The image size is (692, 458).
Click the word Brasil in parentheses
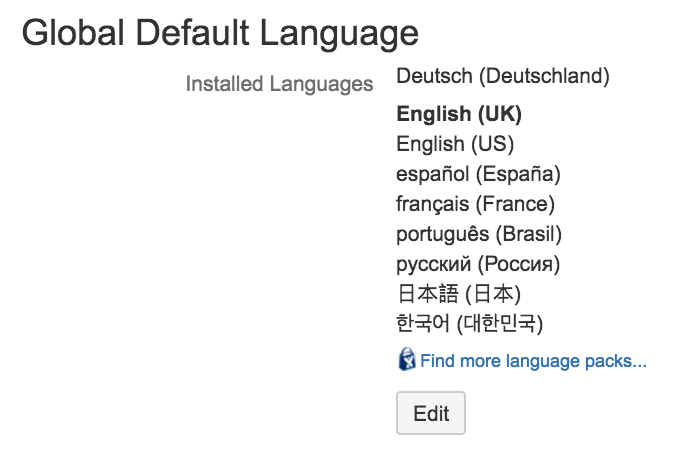[x=529, y=234]
